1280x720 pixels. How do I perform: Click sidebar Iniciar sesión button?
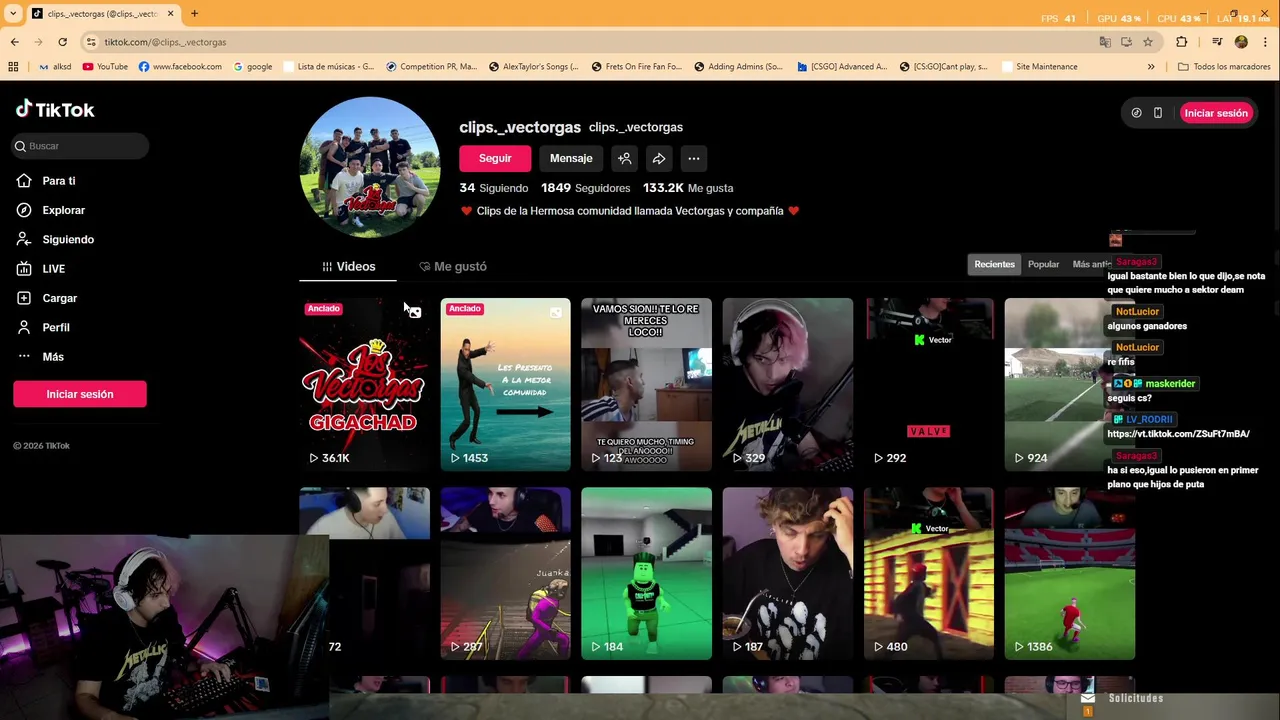click(x=80, y=394)
